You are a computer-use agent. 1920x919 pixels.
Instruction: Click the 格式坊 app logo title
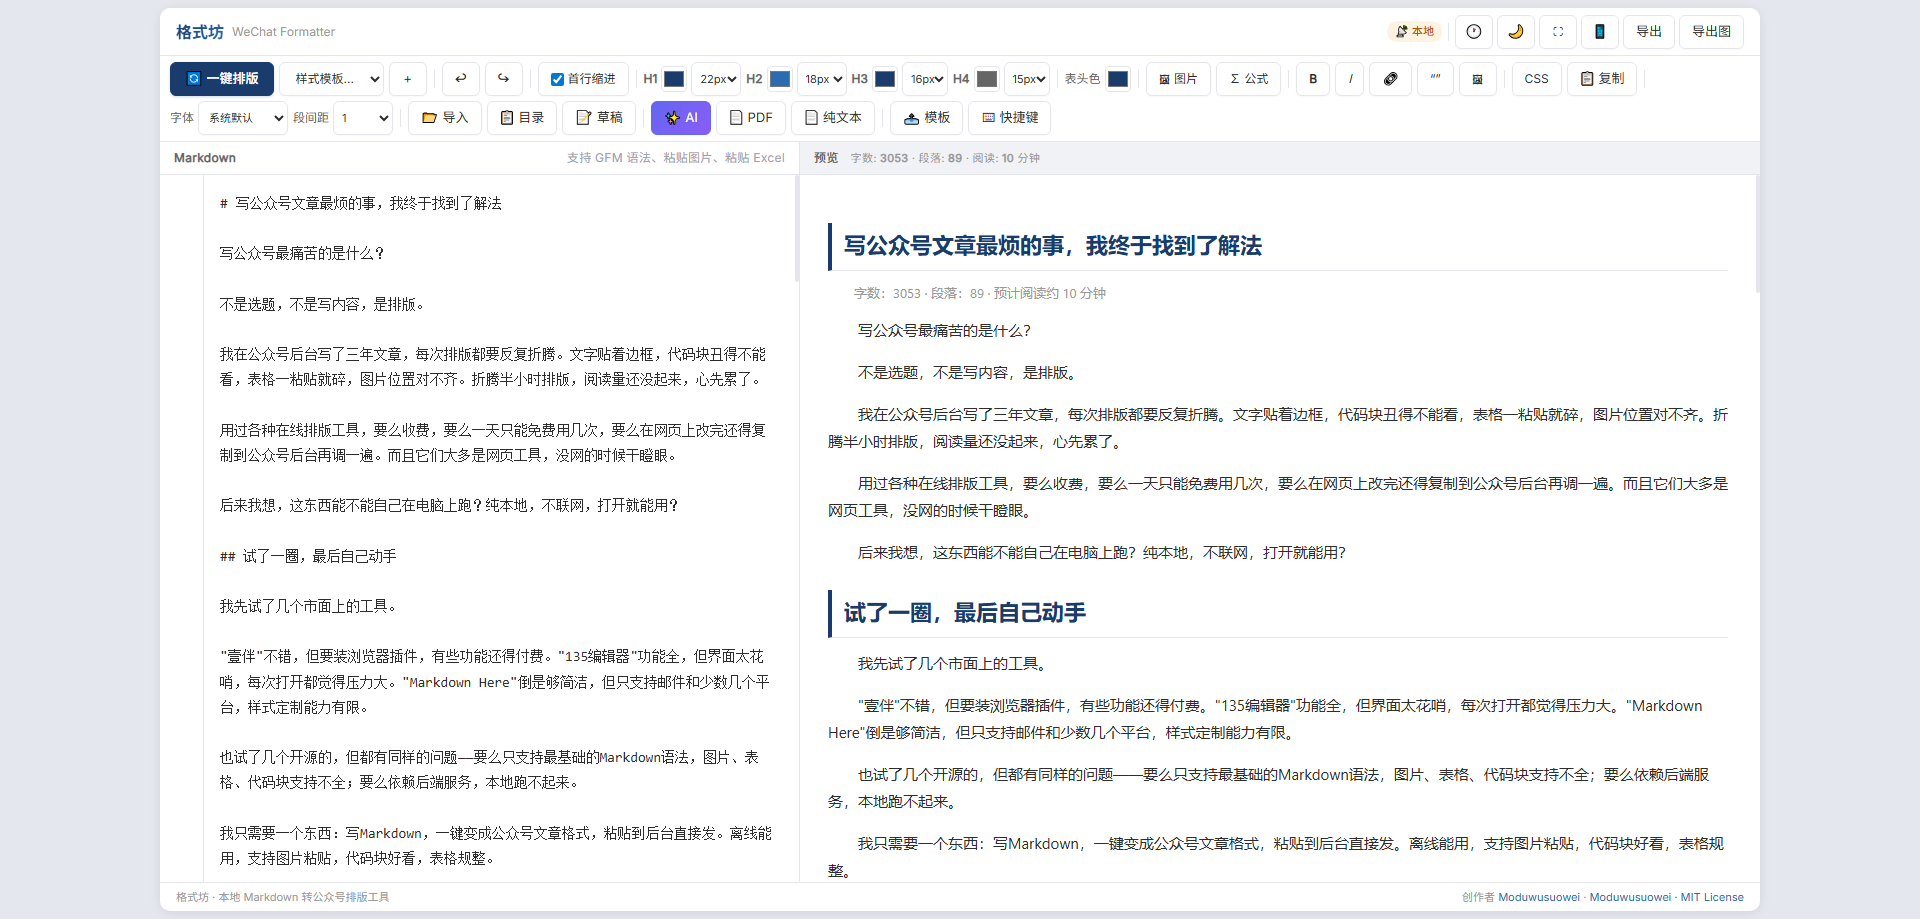point(200,32)
